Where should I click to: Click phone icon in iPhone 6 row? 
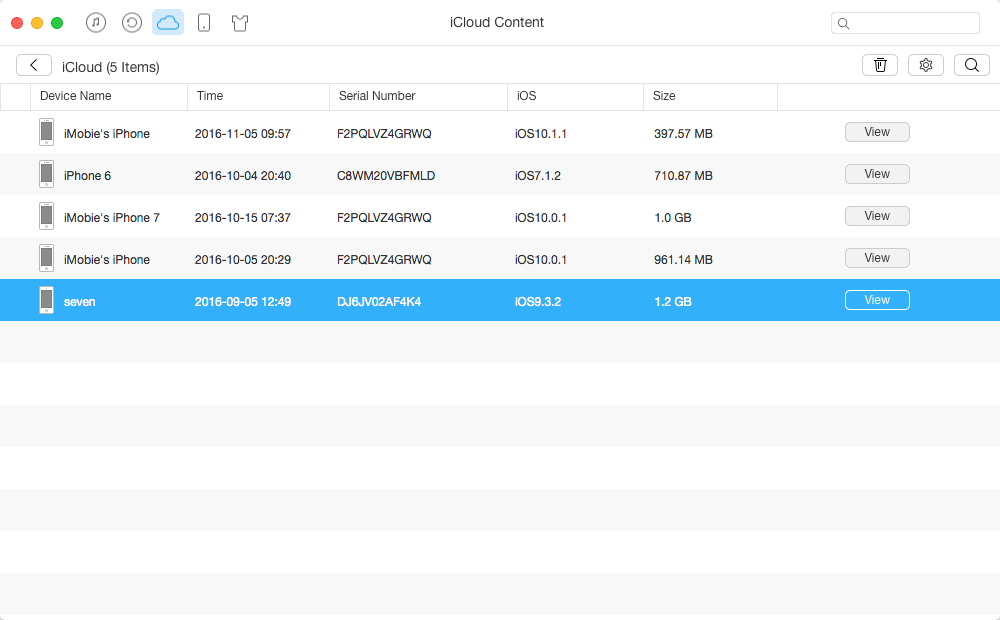pyautogui.click(x=47, y=174)
